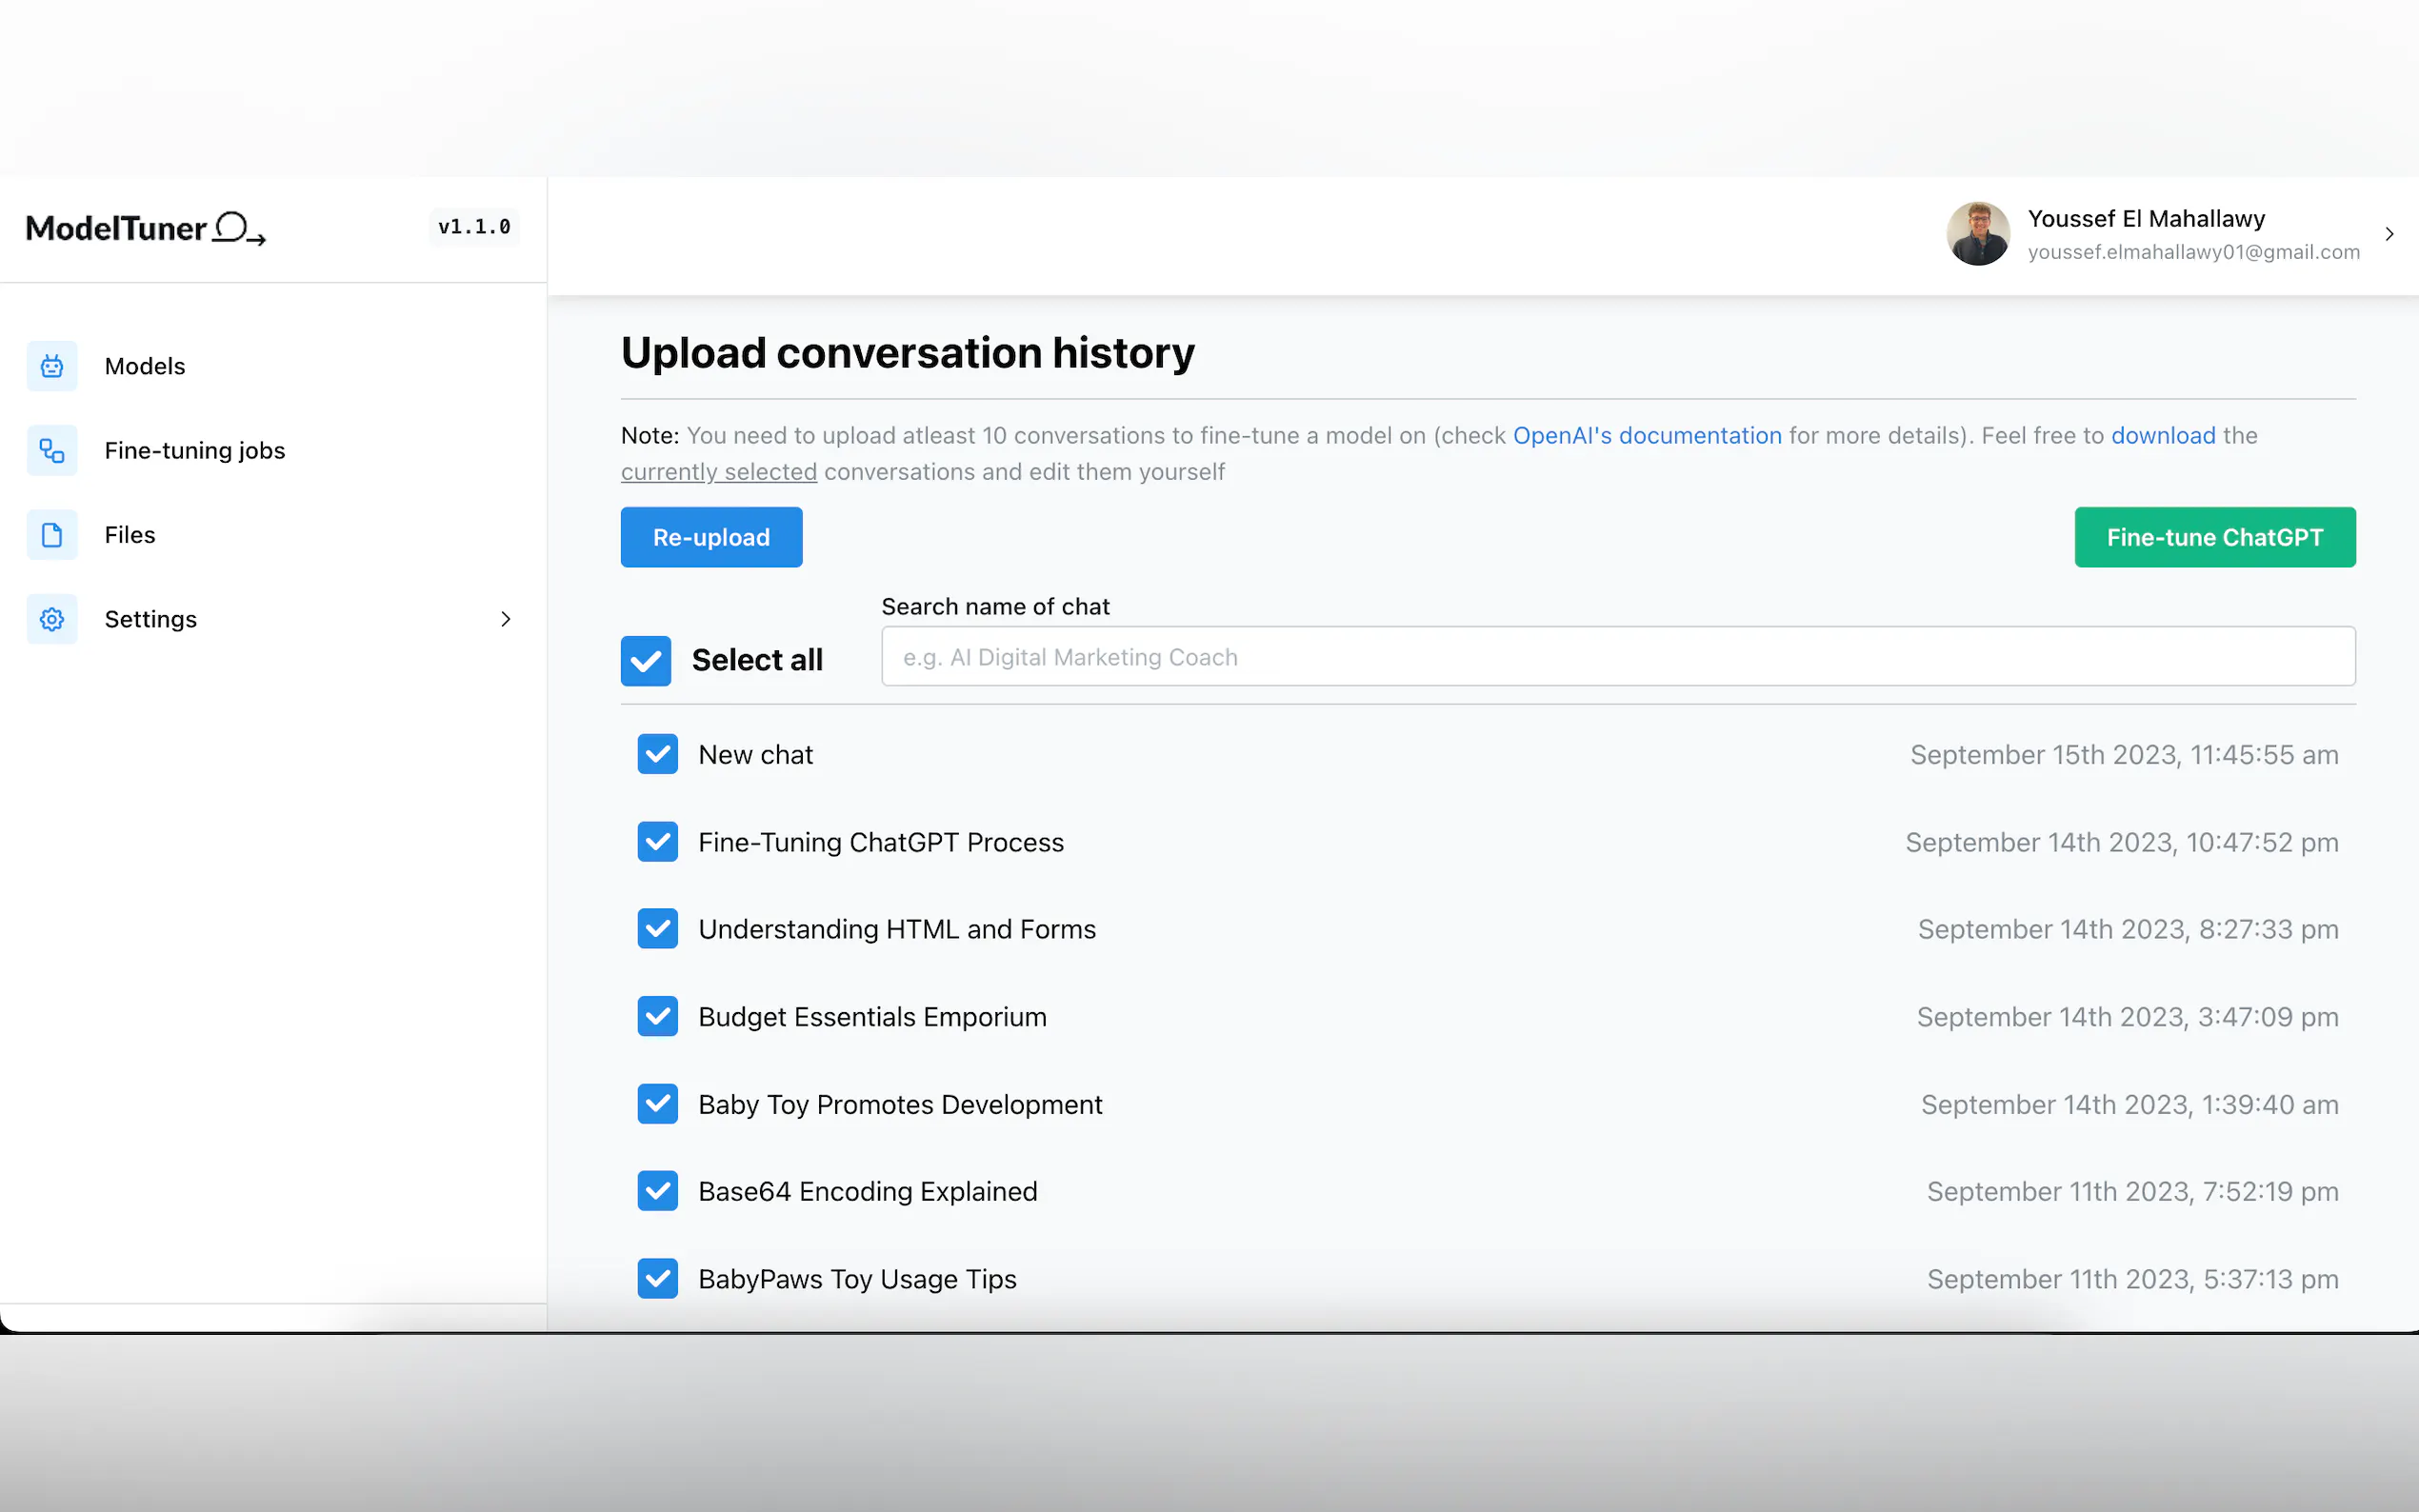Image resolution: width=2419 pixels, height=1512 pixels.
Task: Open the OpenAI's documentation link
Action: [1646, 436]
